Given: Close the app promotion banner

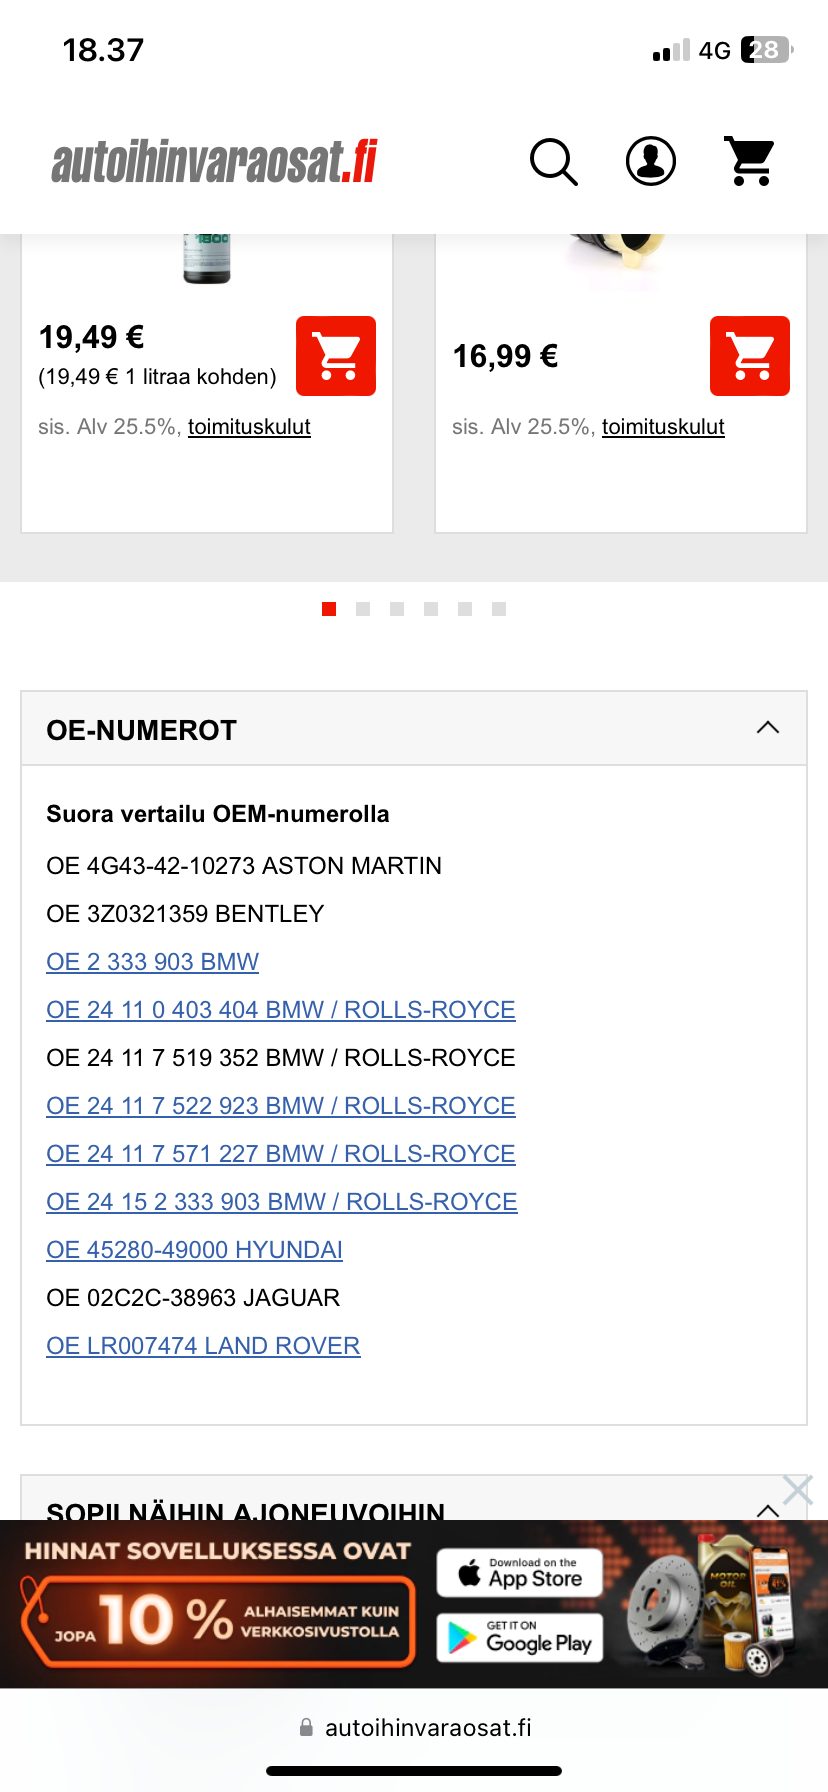Looking at the screenshot, I should click(x=797, y=1490).
